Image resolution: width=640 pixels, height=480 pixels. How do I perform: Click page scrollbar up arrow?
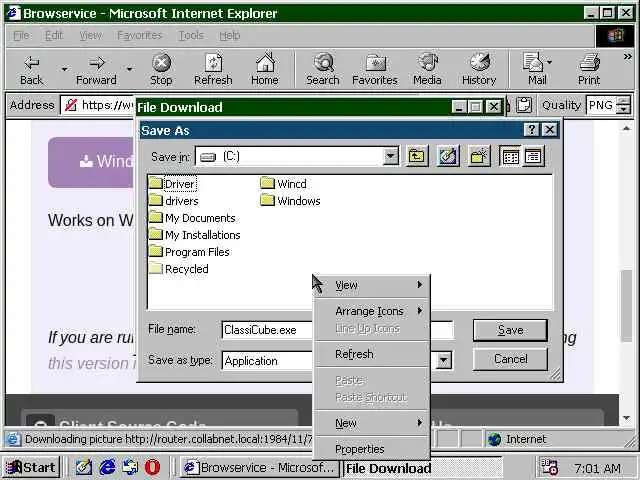pos(627,129)
